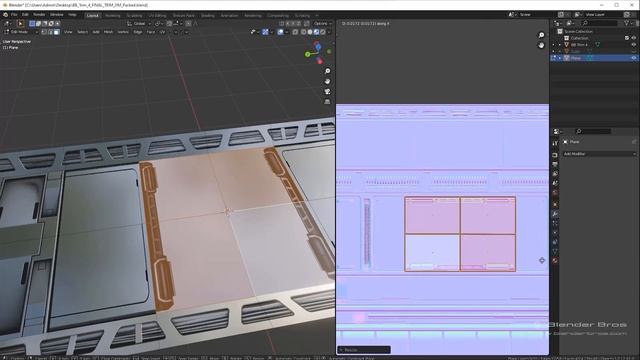Open the outliner filter dropdown
640x360 pixels.
628,24
